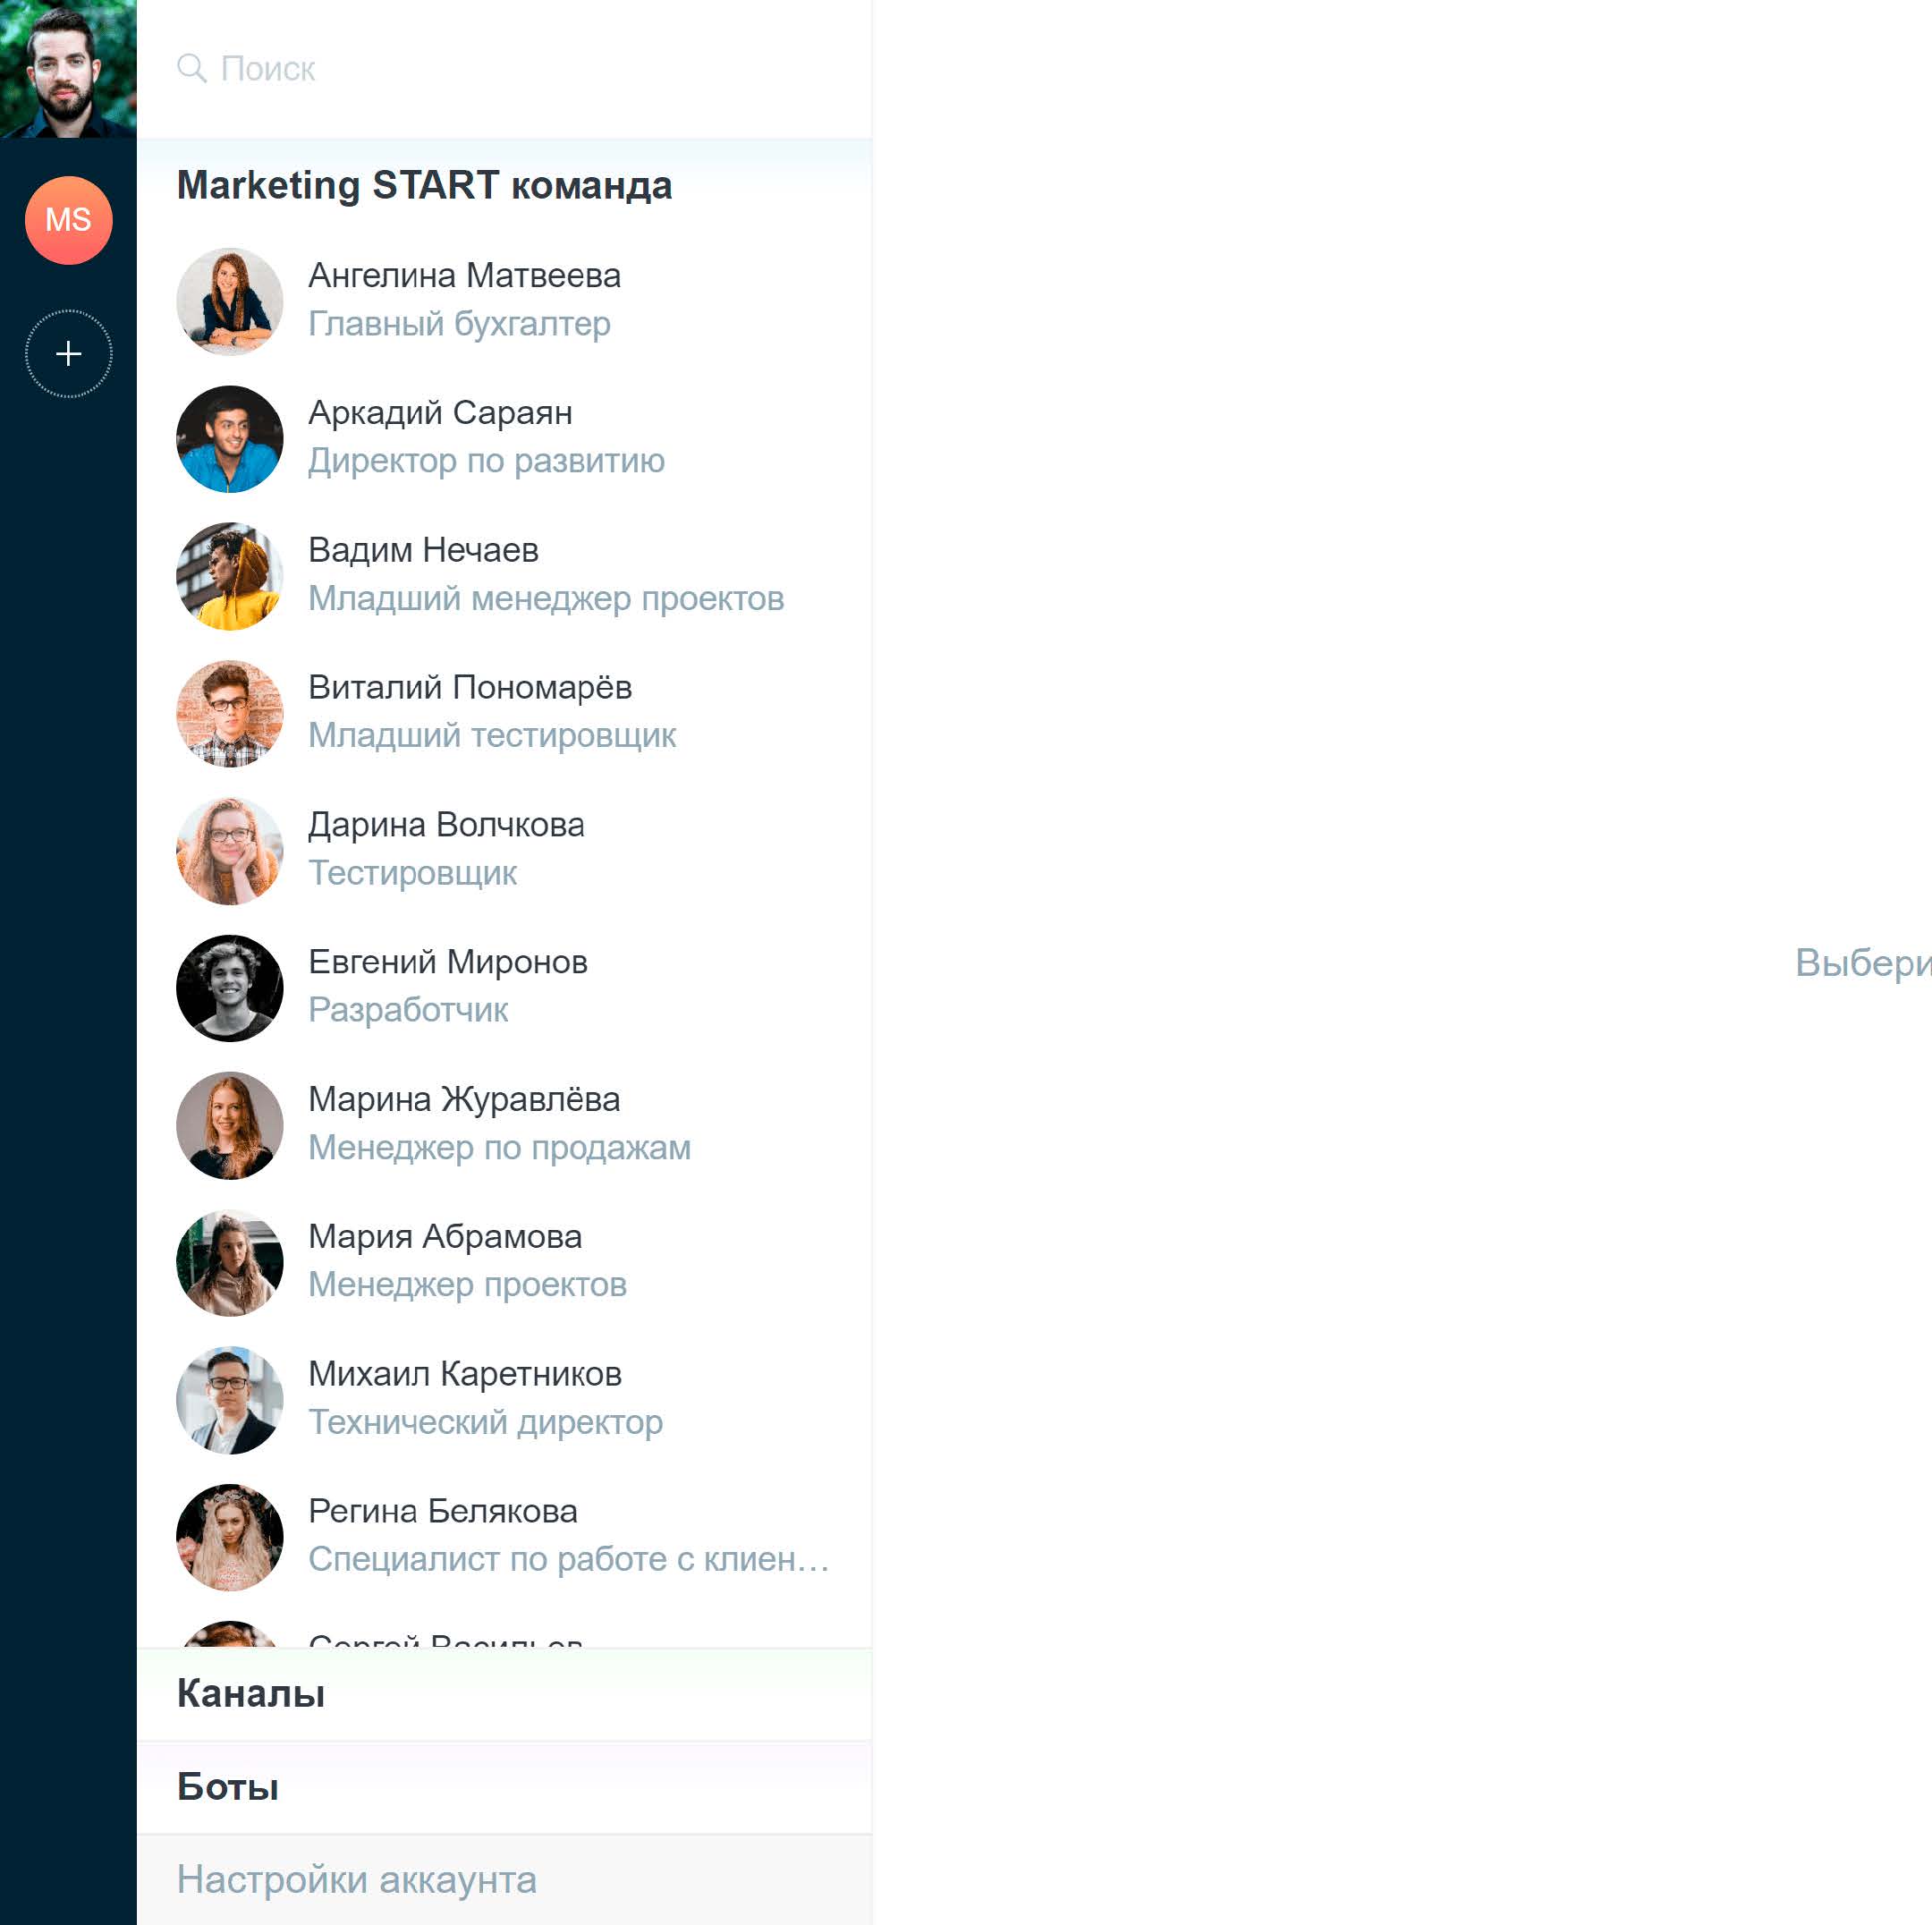Open Дарина Волчкова's conversation
Viewport: 1932px width, 1925px height.
[x=504, y=849]
